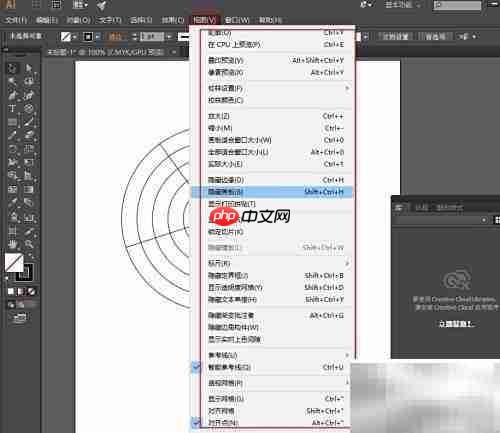Set paint mode to Color

(11, 292)
